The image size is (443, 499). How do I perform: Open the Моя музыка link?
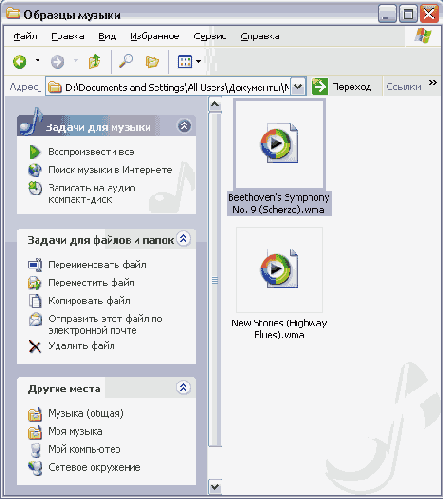point(75,431)
